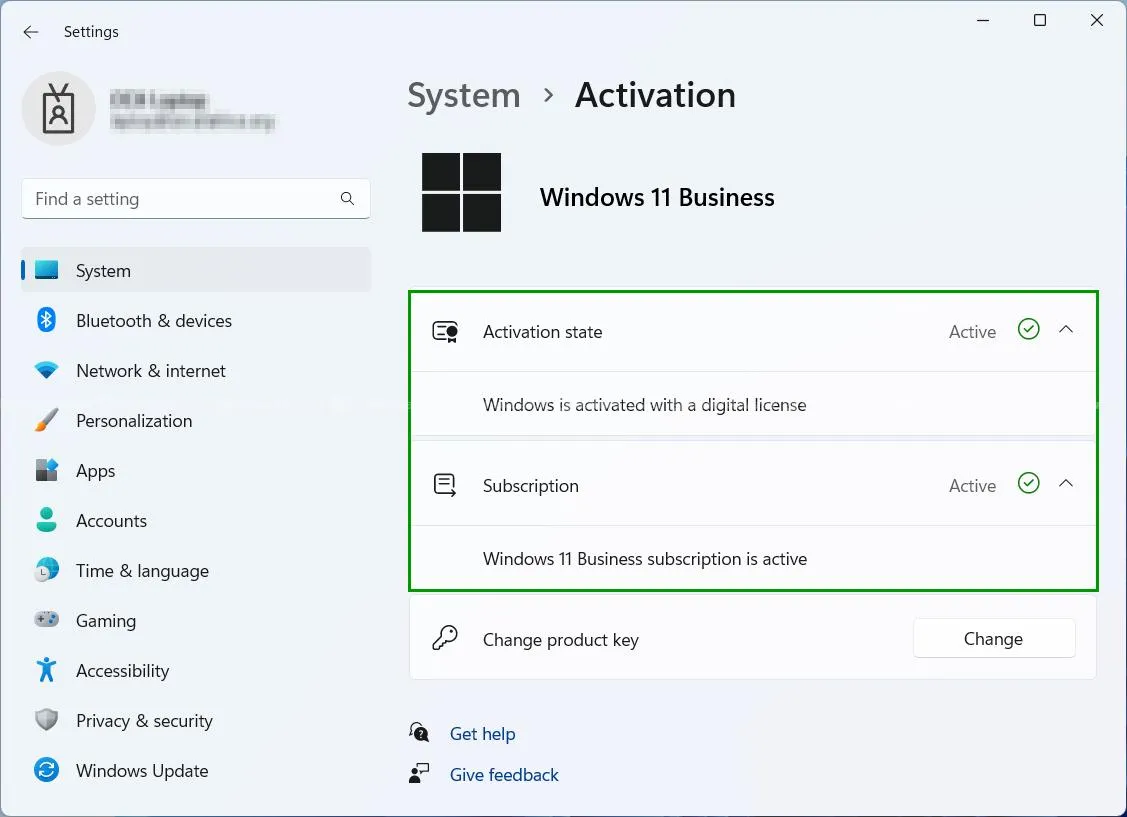Open the Get help link
Viewport: 1127px width, 817px height.
click(x=482, y=734)
